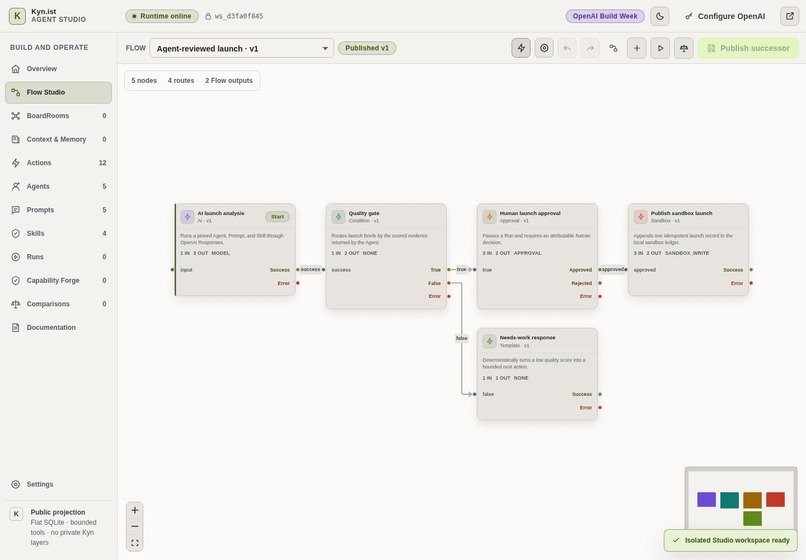Click the red node in minimap
806x560 pixels.
(x=775, y=499)
